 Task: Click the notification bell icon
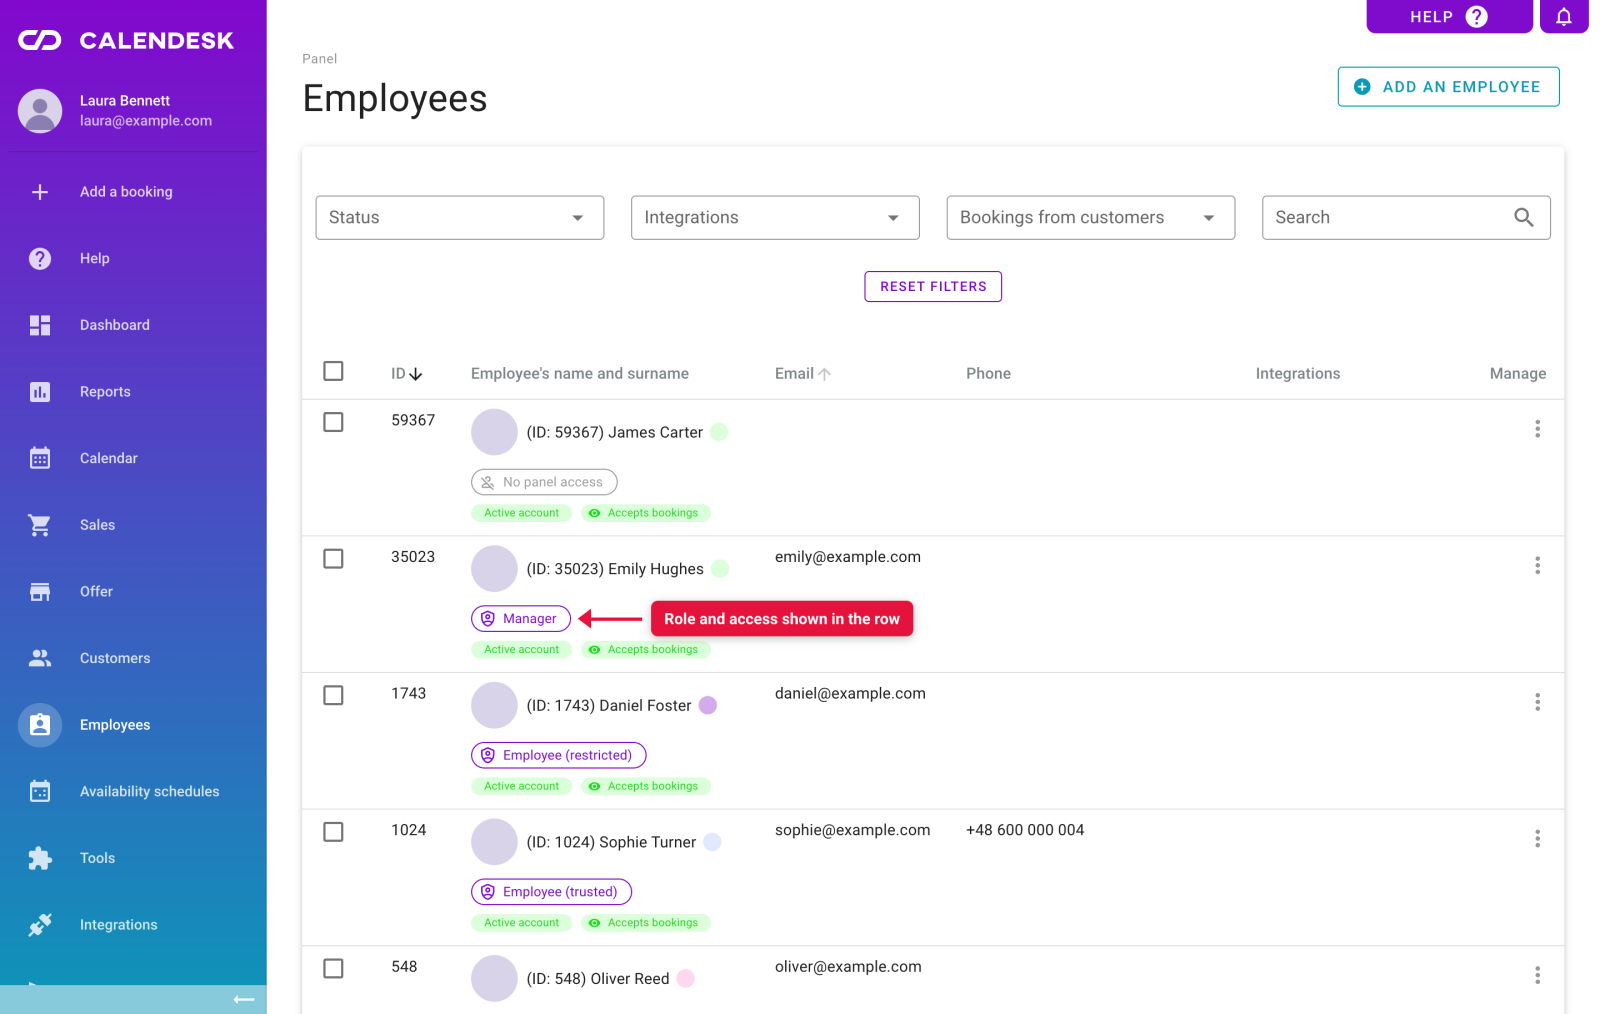1564,16
